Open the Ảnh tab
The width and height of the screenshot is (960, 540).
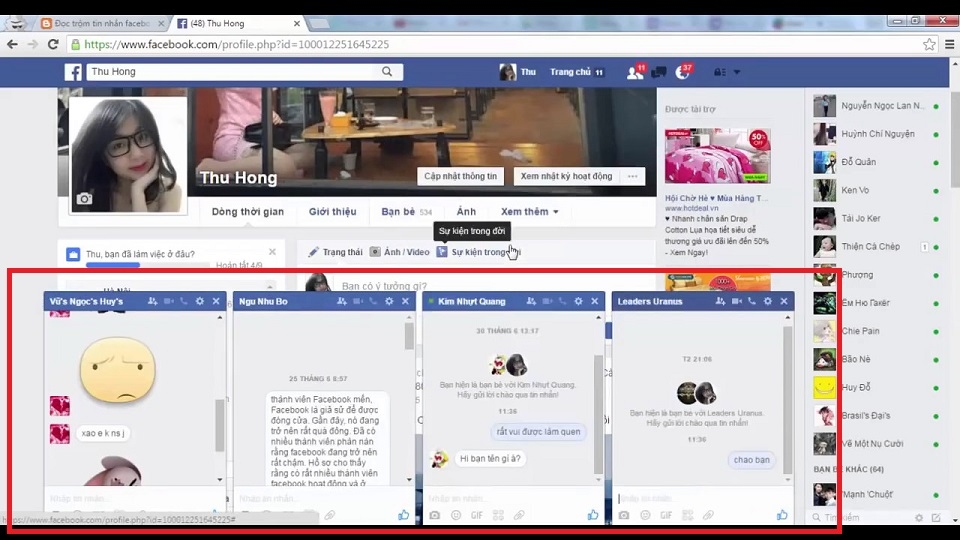pos(466,212)
